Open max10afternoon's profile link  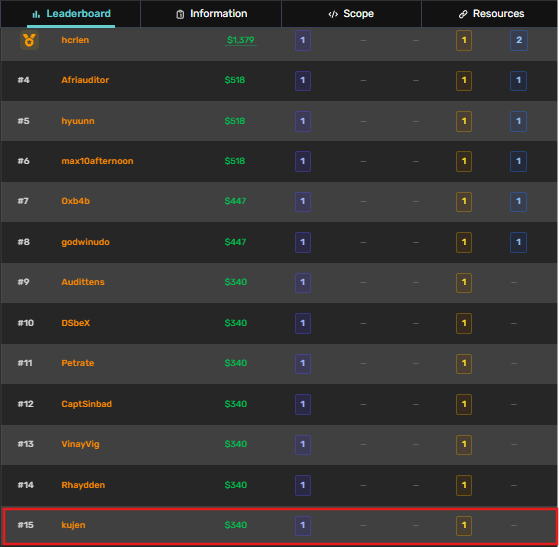coord(97,161)
